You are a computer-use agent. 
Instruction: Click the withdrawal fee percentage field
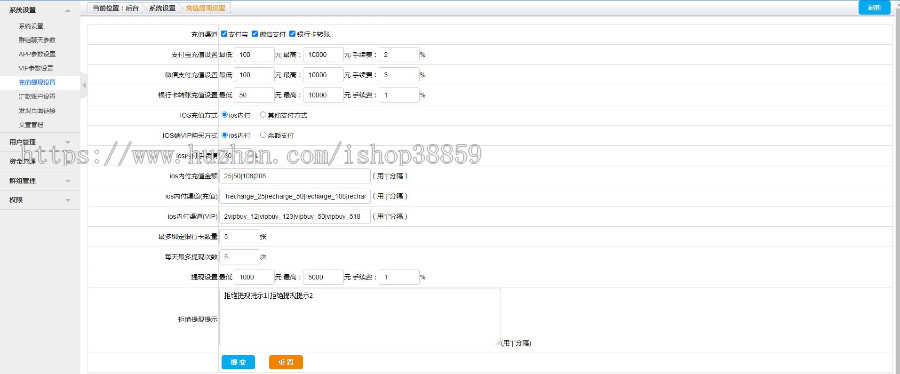pos(399,277)
